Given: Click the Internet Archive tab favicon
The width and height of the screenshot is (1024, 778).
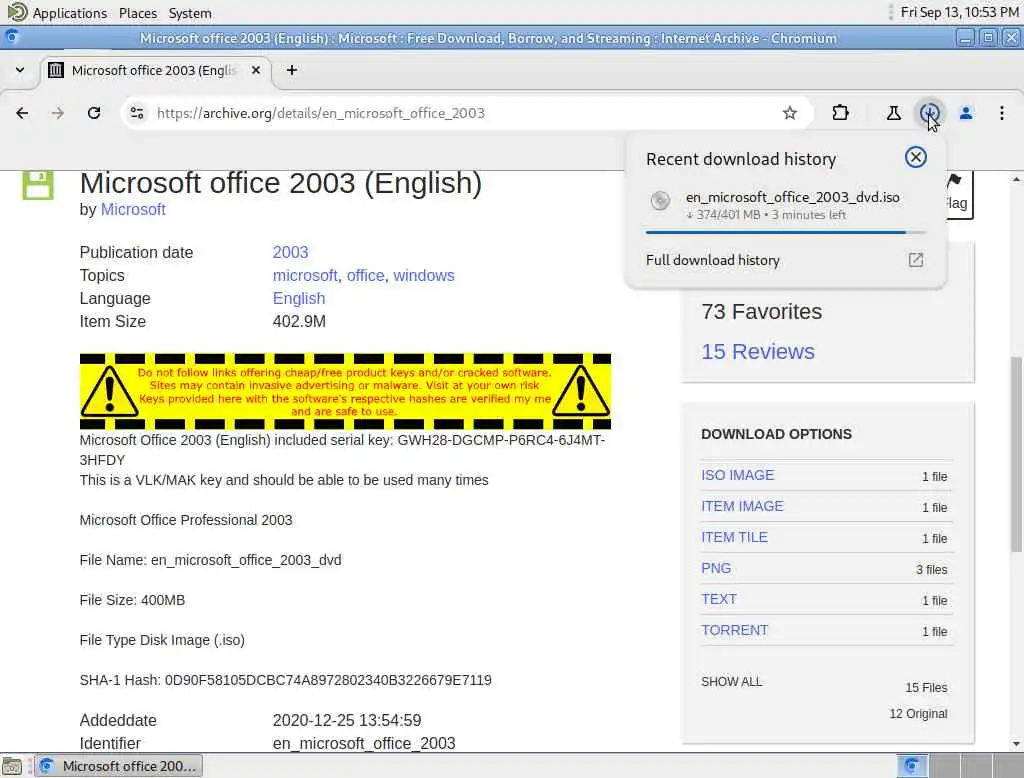Looking at the screenshot, I should tap(56, 70).
